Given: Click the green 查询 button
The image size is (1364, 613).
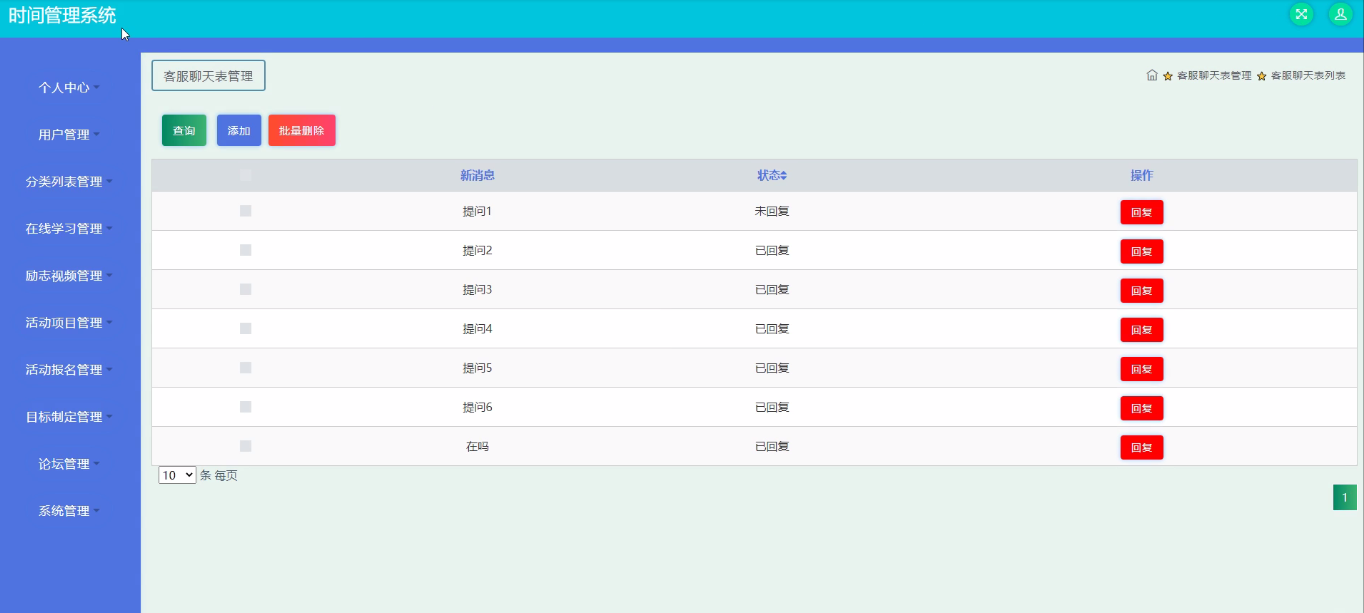Looking at the screenshot, I should point(184,131).
